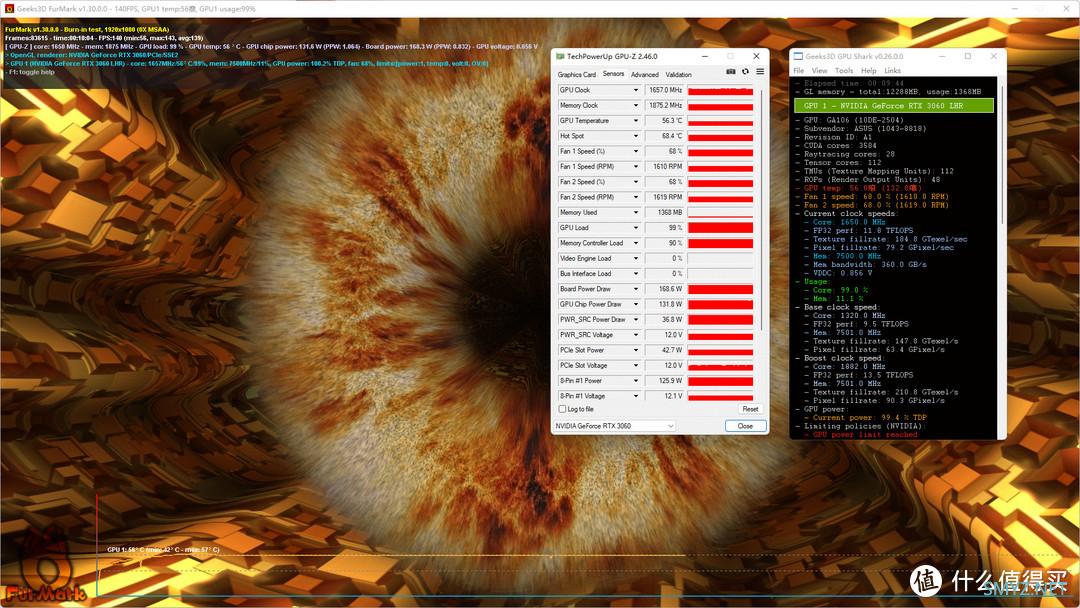Open GPU Shark Tools menu
This screenshot has height=608, width=1080.
[844, 71]
